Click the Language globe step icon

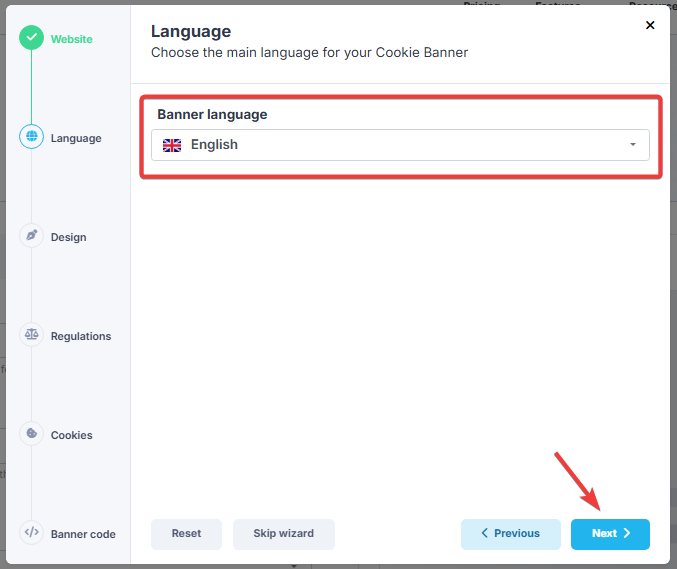(x=32, y=136)
